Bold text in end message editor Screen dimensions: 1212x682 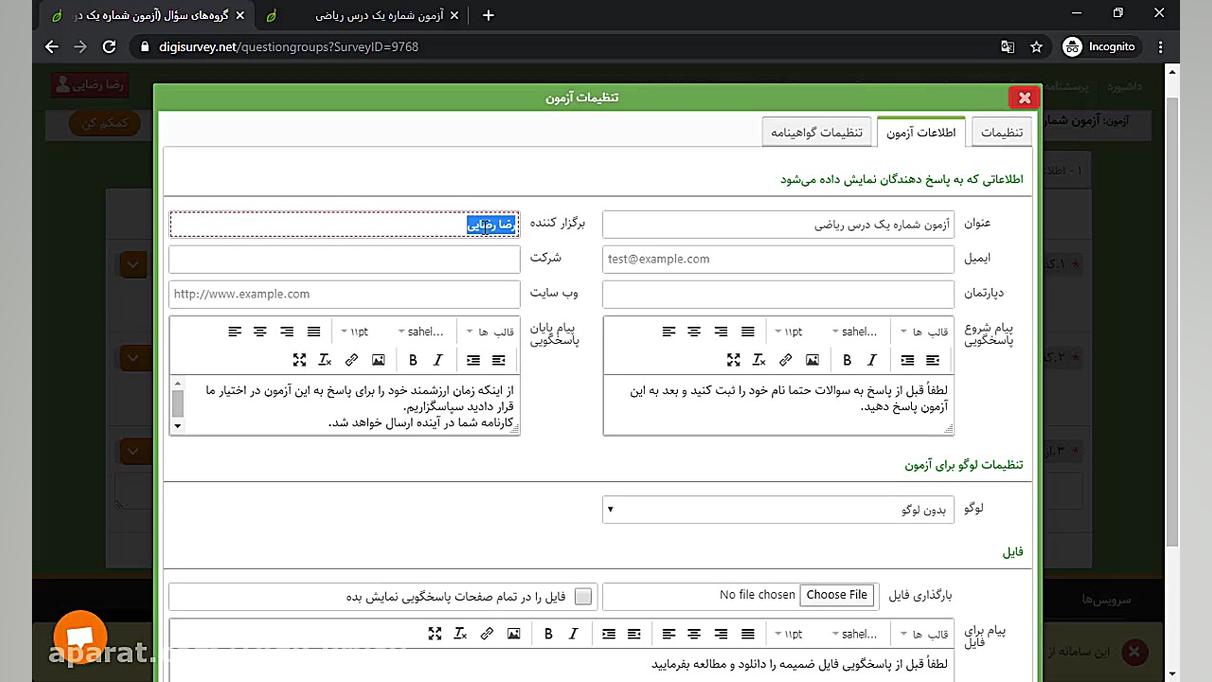click(x=413, y=360)
